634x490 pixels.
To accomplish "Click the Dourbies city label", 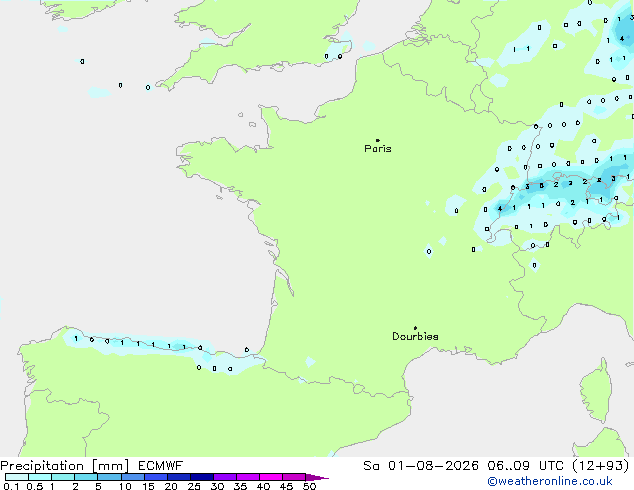I will (x=415, y=336).
